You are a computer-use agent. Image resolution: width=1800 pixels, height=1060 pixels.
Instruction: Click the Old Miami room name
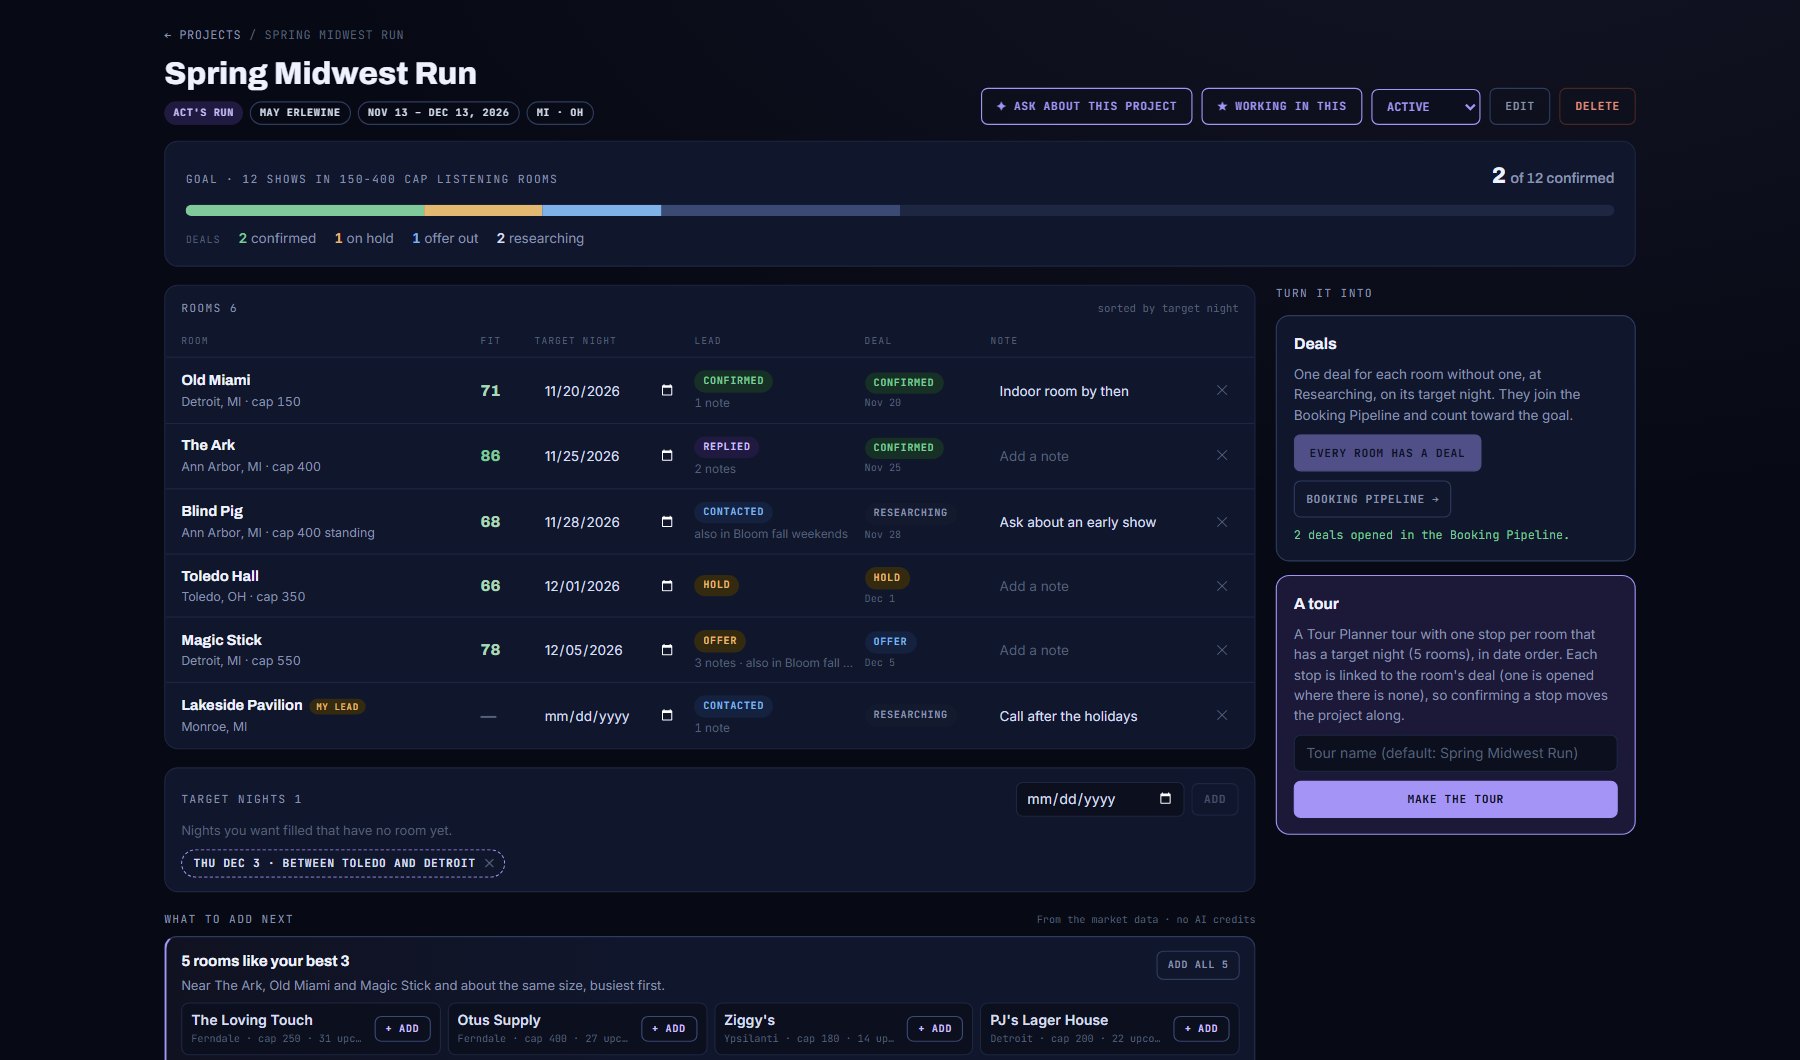coord(216,380)
